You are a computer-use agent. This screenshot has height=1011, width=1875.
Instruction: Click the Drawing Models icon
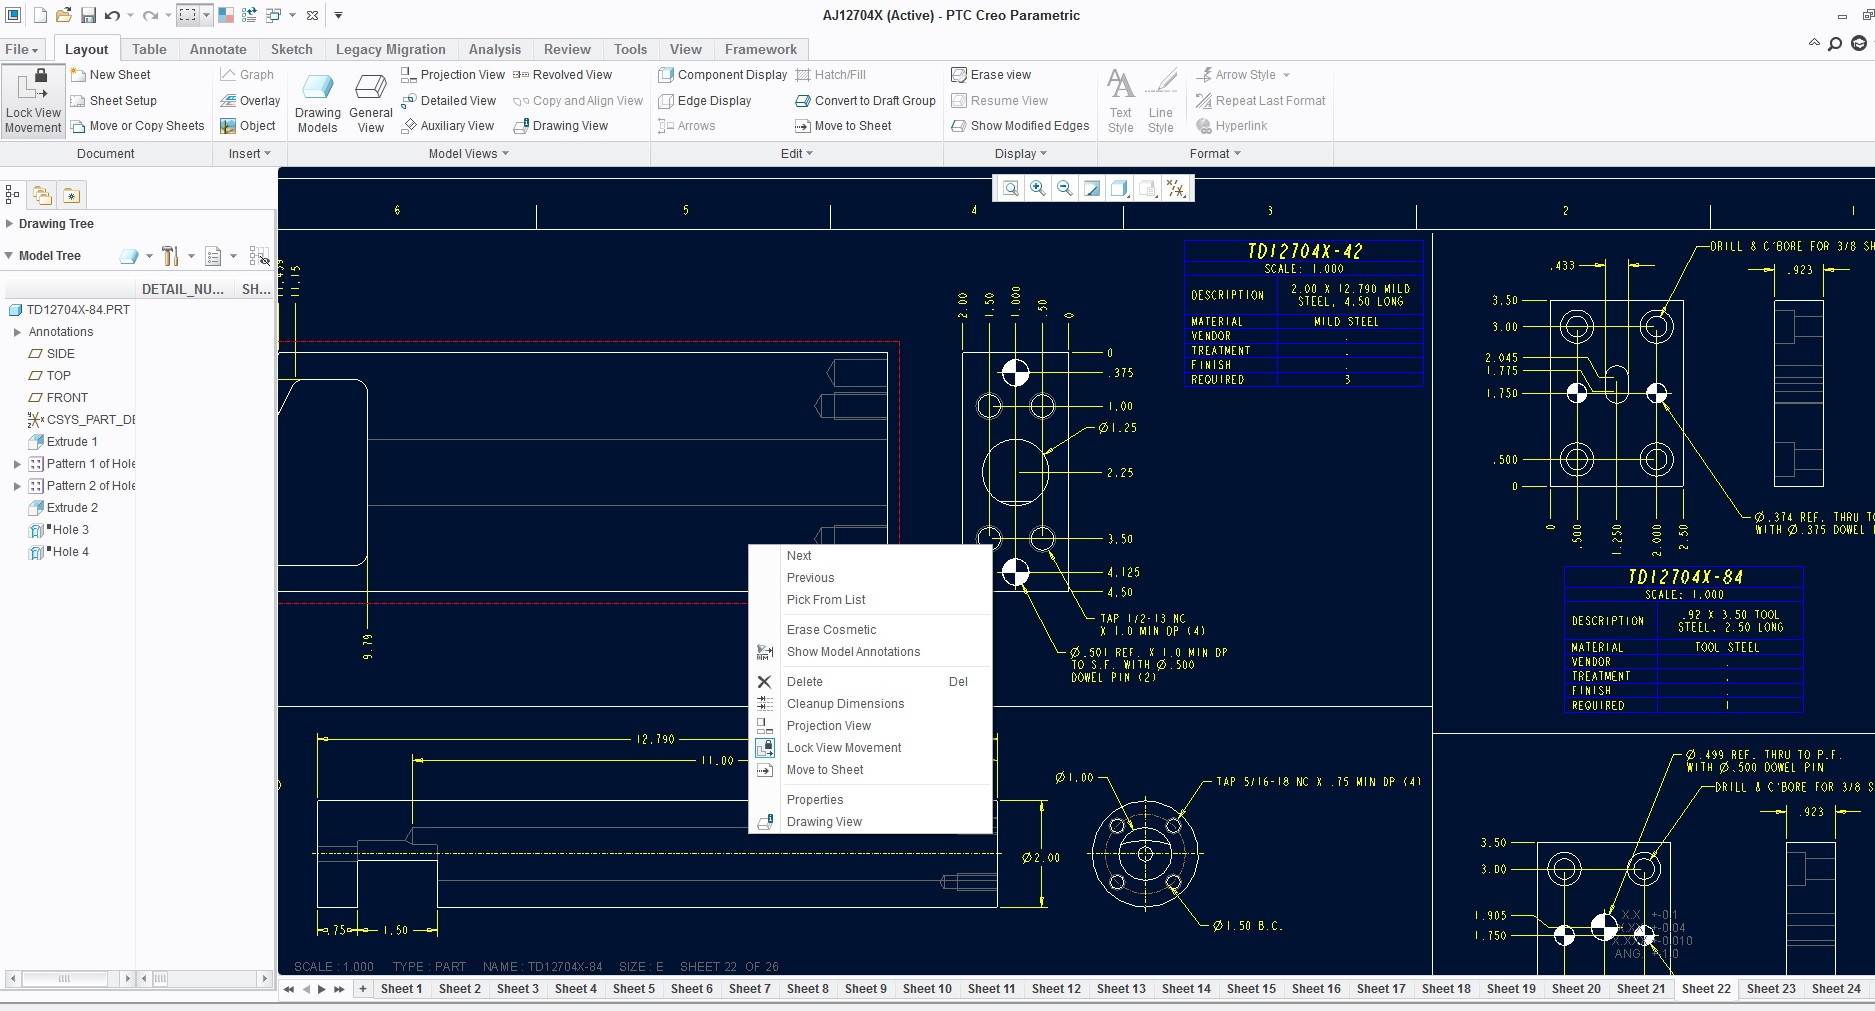tap(318, 104)
